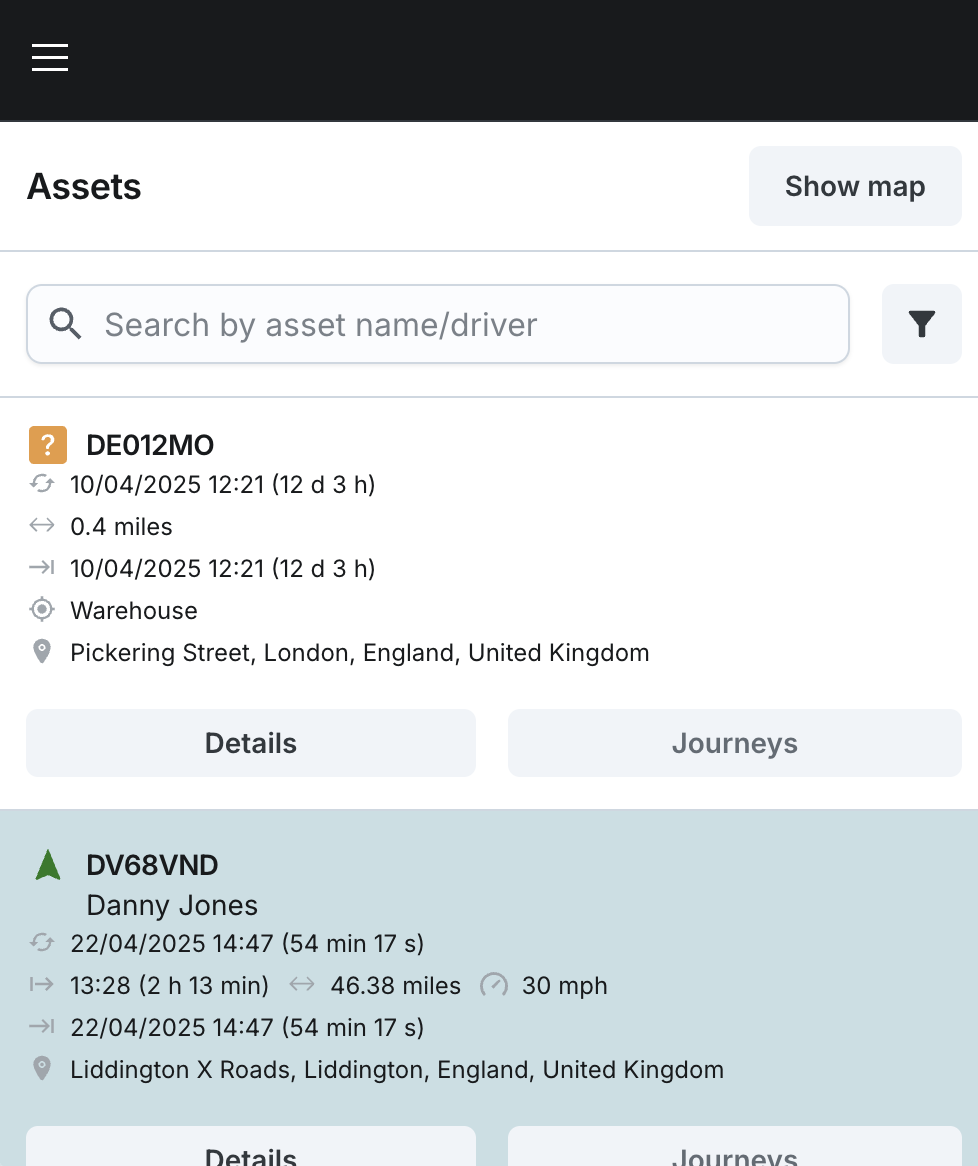
Task: Open Details for asset DE012MO
Action: point(251,743)
